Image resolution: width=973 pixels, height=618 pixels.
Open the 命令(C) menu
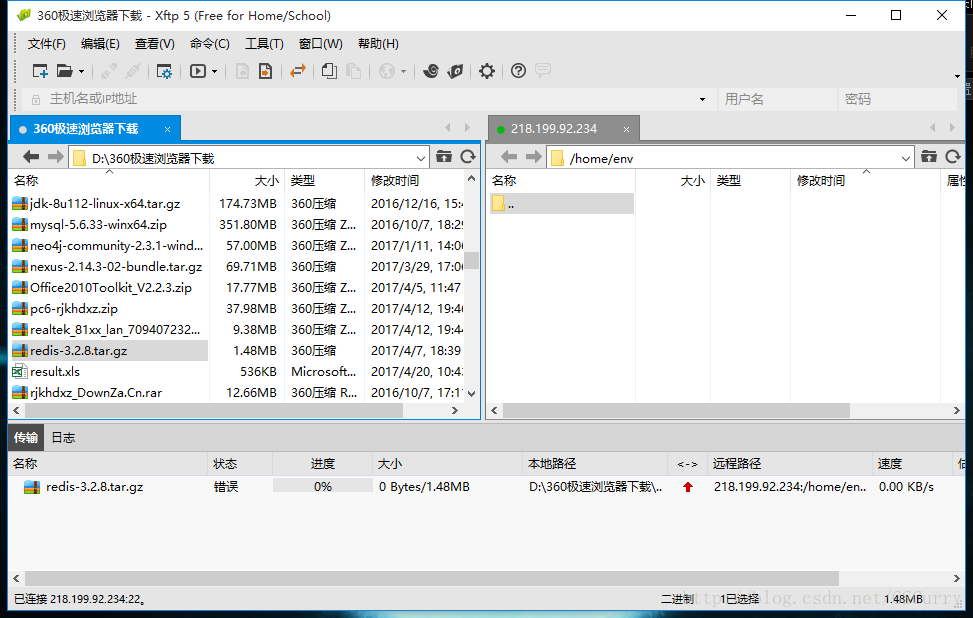point(210,44)
